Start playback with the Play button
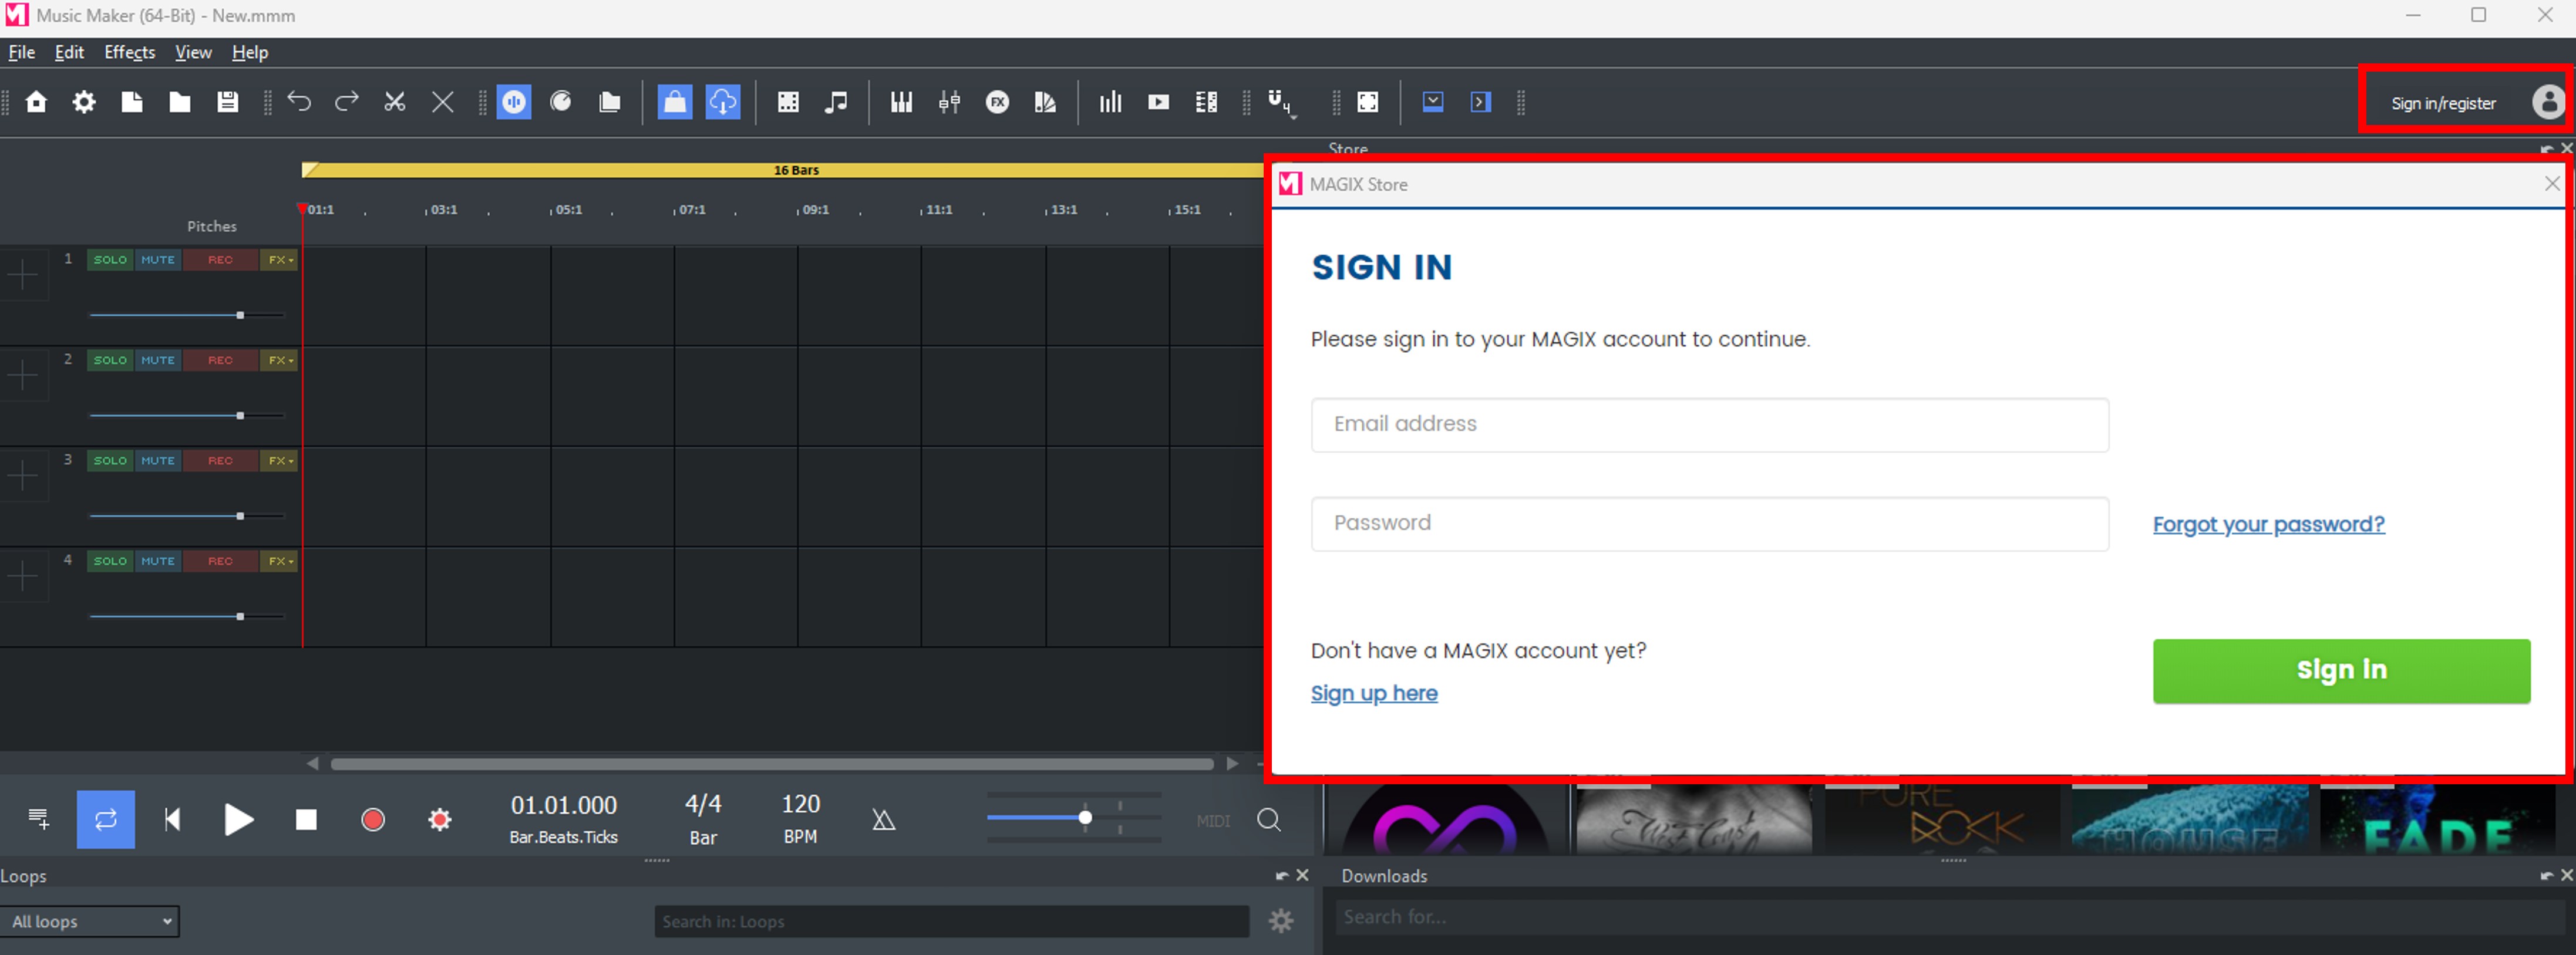 pyautogui.click(x=239, y=820)
